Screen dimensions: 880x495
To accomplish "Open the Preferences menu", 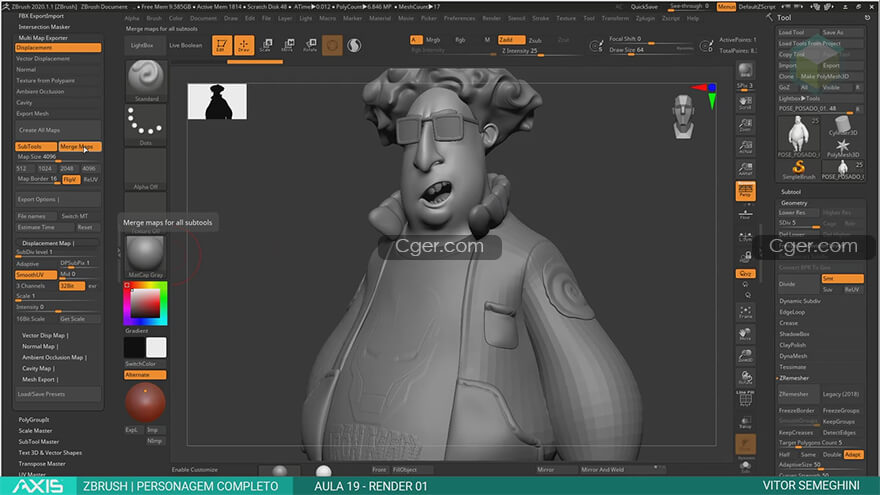I will [x=459, y=18].
